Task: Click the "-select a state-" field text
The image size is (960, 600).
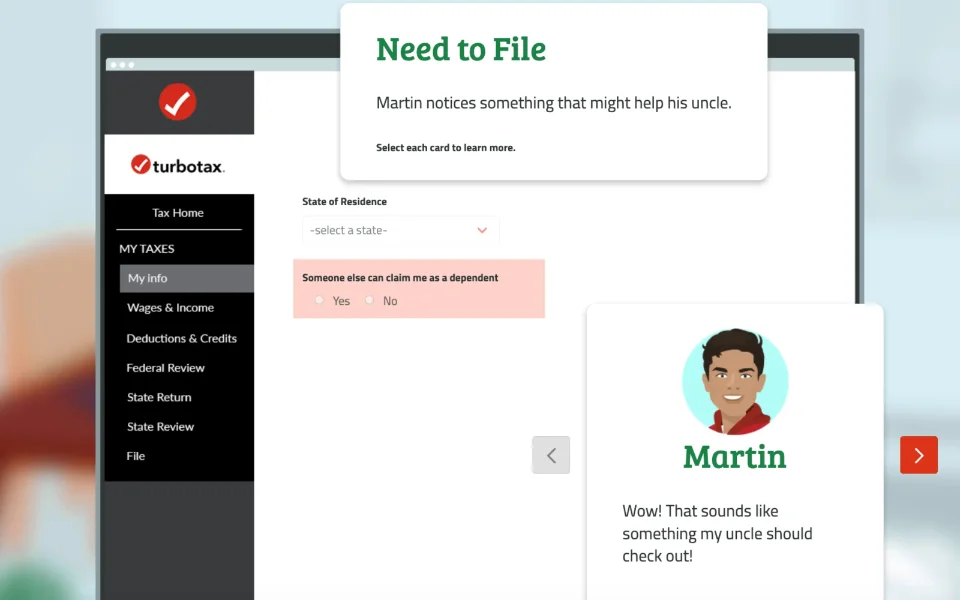Action: [x=349, y=231]
